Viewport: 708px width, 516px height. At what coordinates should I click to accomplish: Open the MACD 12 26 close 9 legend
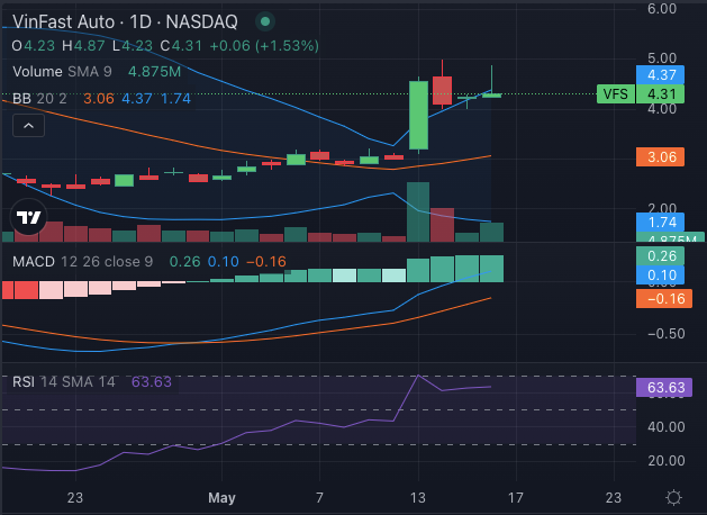click(x=82, y=262)
